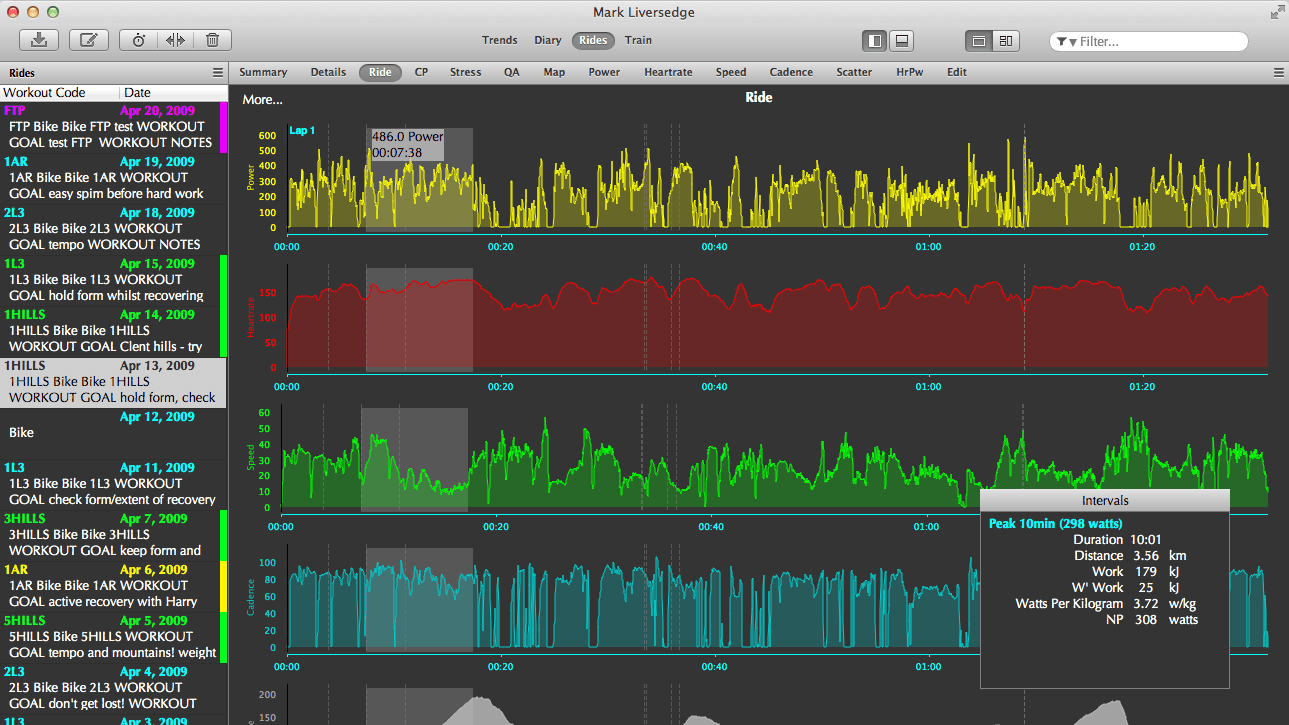This screenshot has width=1289, height=725.
Task: Toggle the left sidebar visibility
Action: (x=873, y=41)
